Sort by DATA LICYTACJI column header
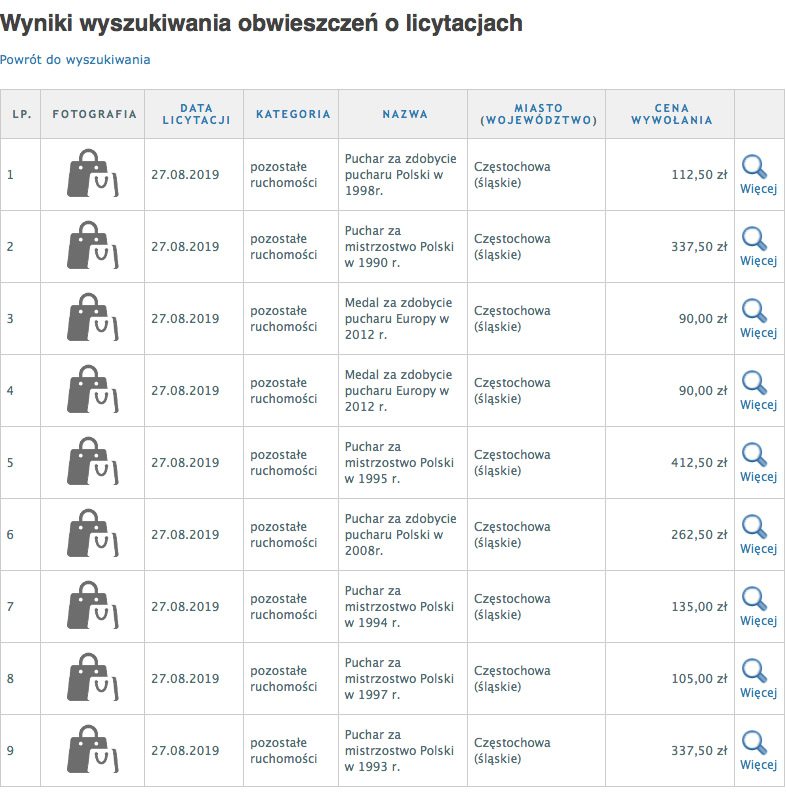Viewport: 786px width, 803px height. coord(196,114)
